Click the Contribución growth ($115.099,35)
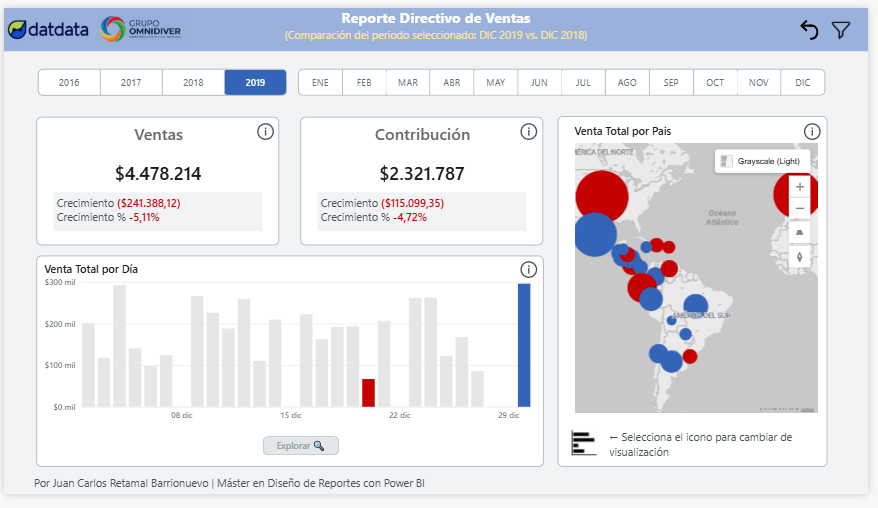This screenshot has height=508, width=878. pyautogui.click(x=412, y=203)
